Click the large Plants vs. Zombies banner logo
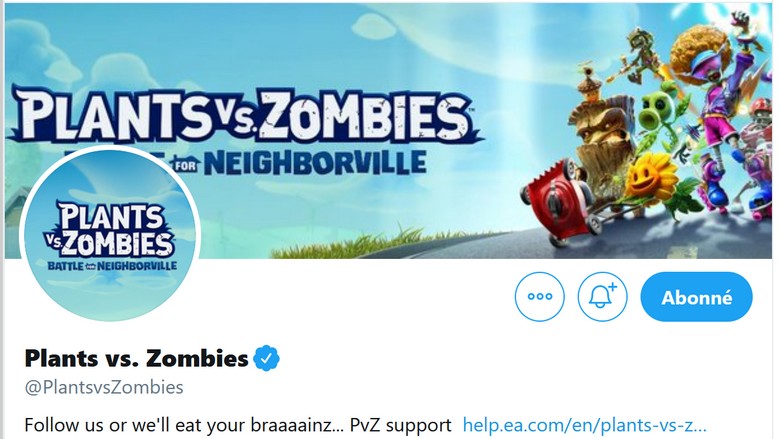780x439 pixels. click(244, 117)
